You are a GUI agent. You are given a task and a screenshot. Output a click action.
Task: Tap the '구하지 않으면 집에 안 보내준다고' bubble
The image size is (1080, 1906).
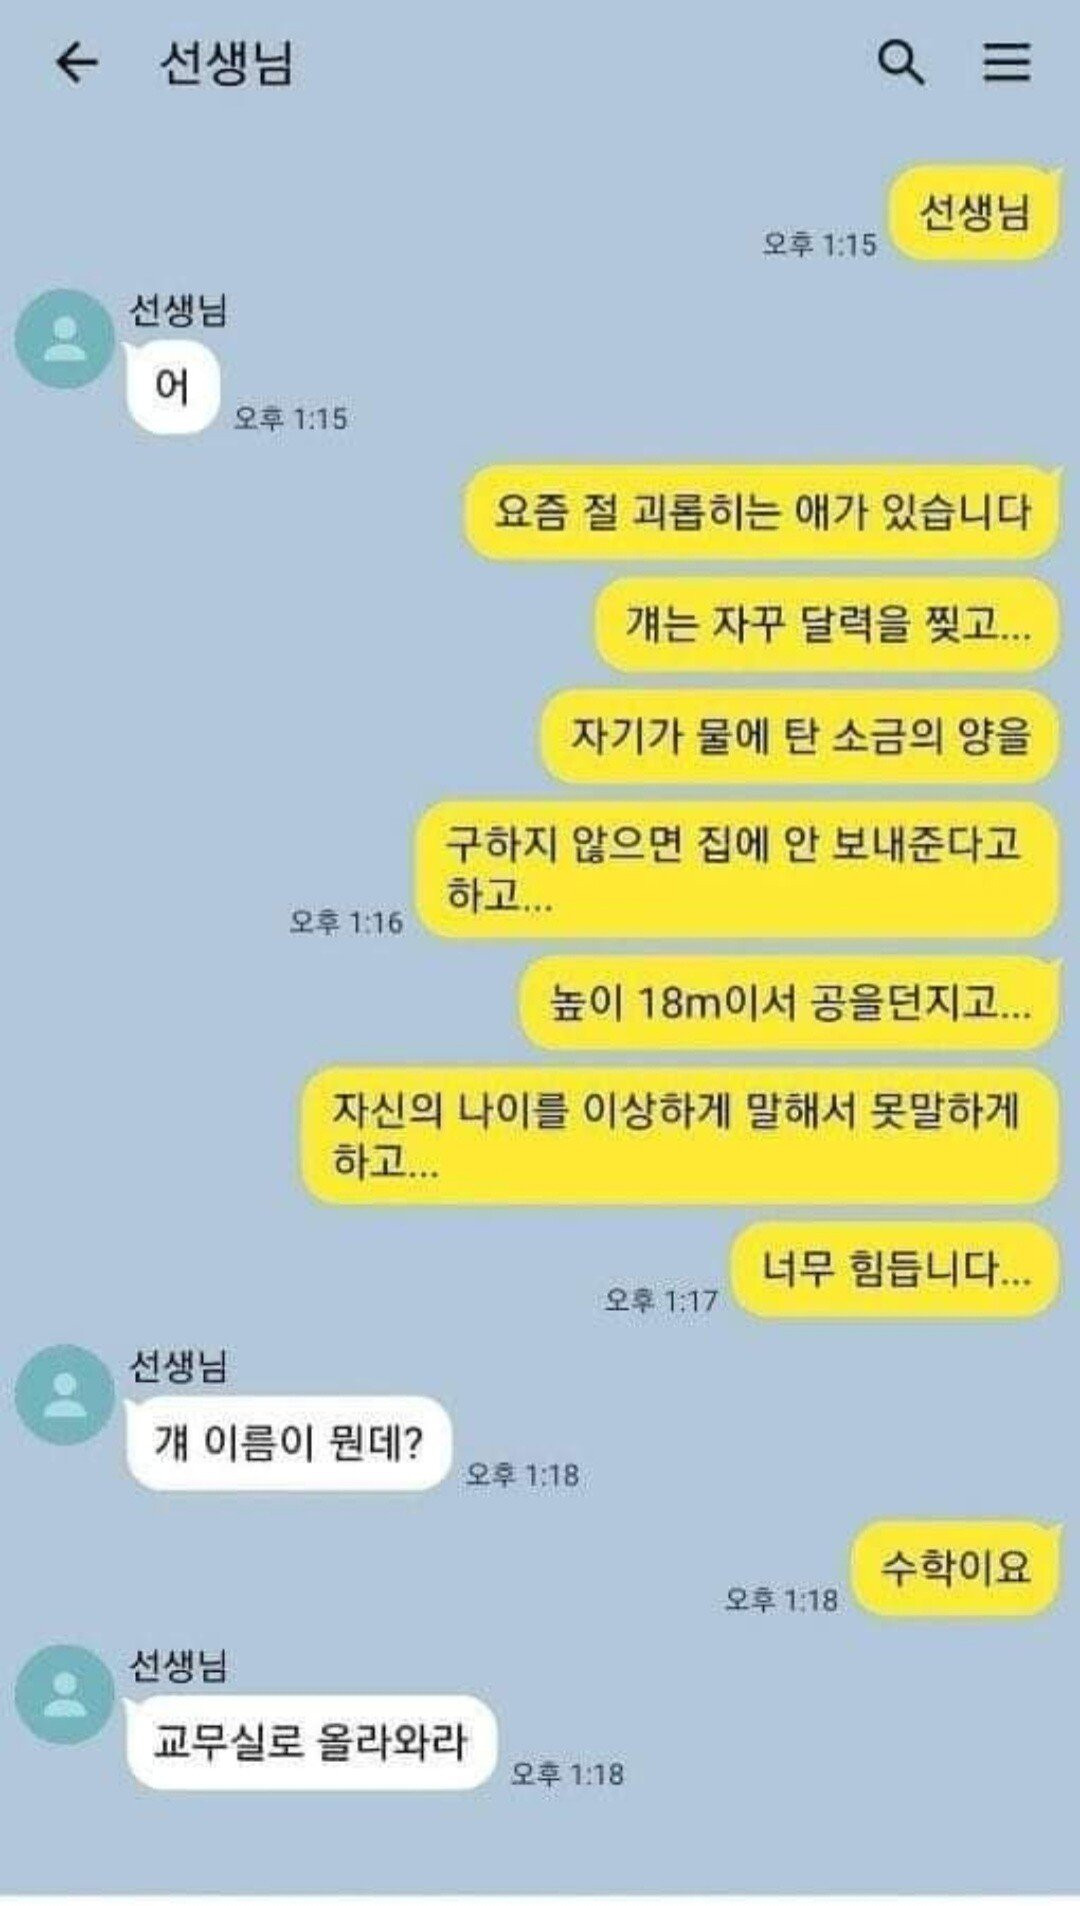point(737,869)
